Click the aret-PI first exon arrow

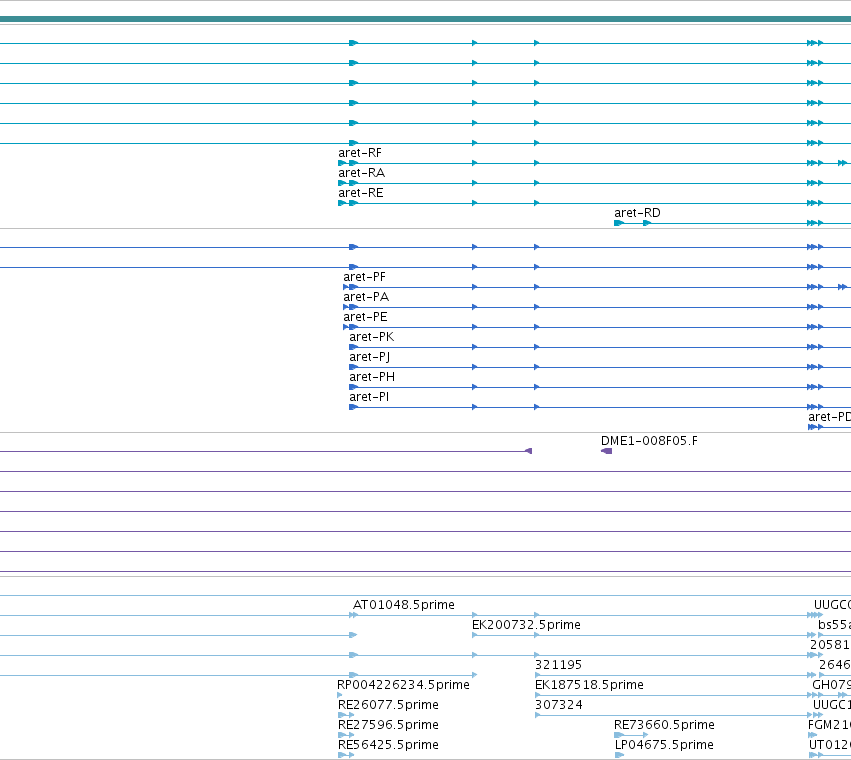tap(353, 407)
